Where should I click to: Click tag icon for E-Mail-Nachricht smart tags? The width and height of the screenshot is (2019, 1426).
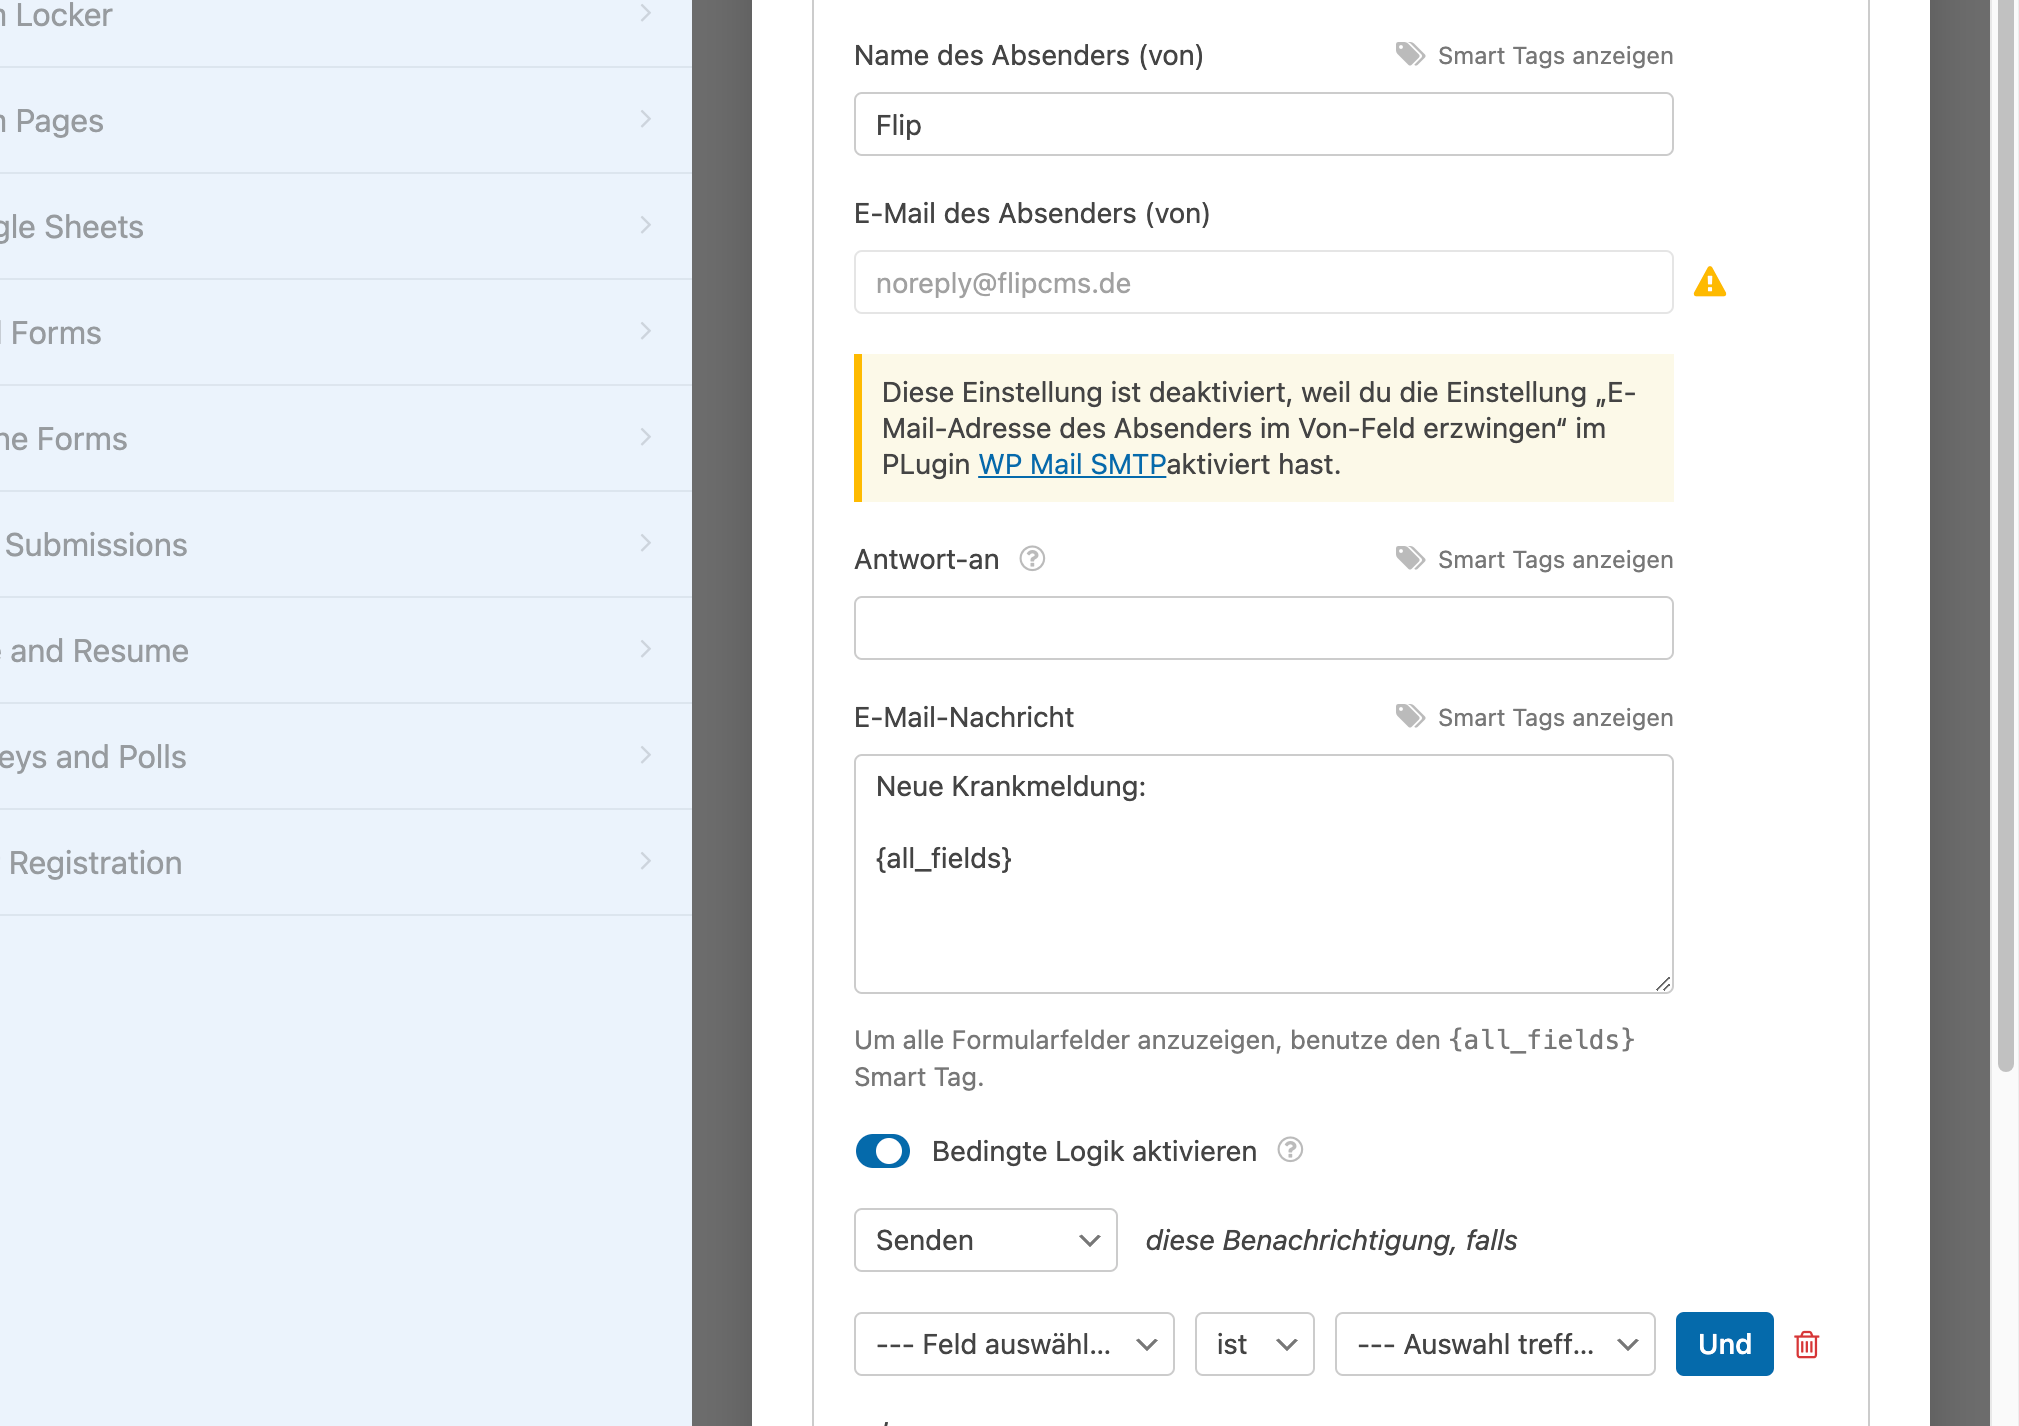[x=1410, y=716]
